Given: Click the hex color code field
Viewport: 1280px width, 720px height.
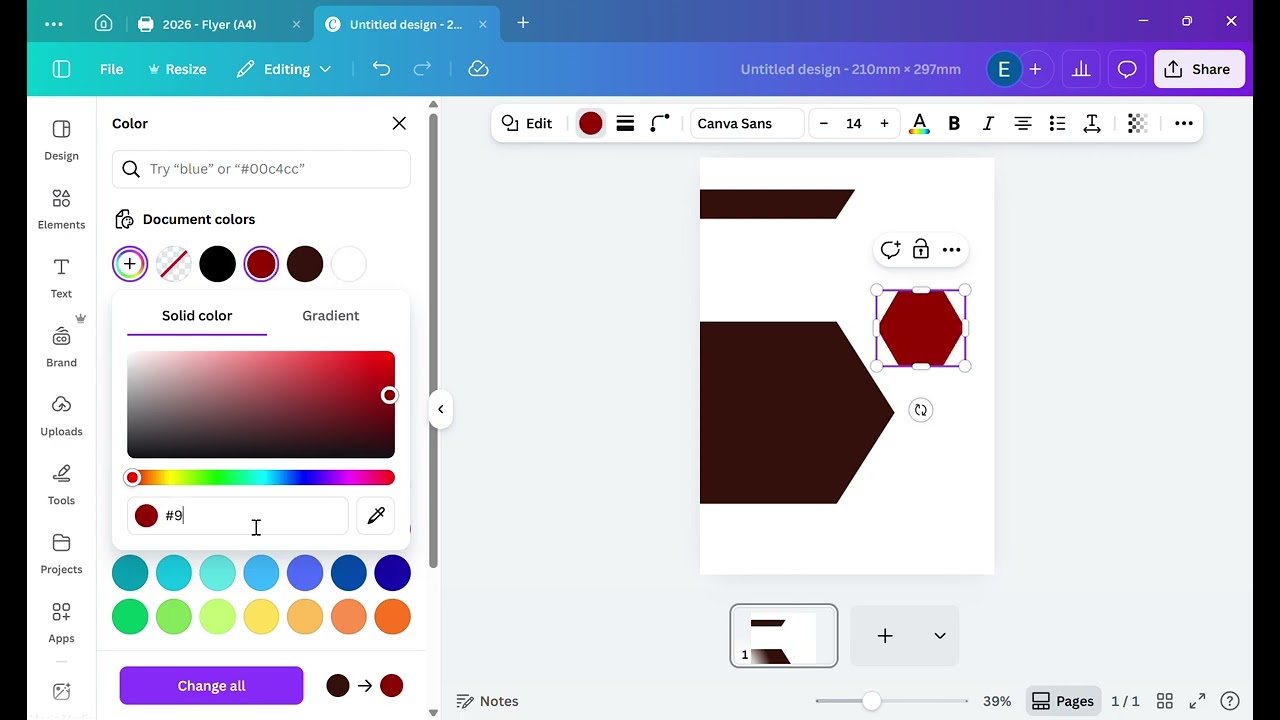Looking at the screenshot, I should tap(238, 516).
